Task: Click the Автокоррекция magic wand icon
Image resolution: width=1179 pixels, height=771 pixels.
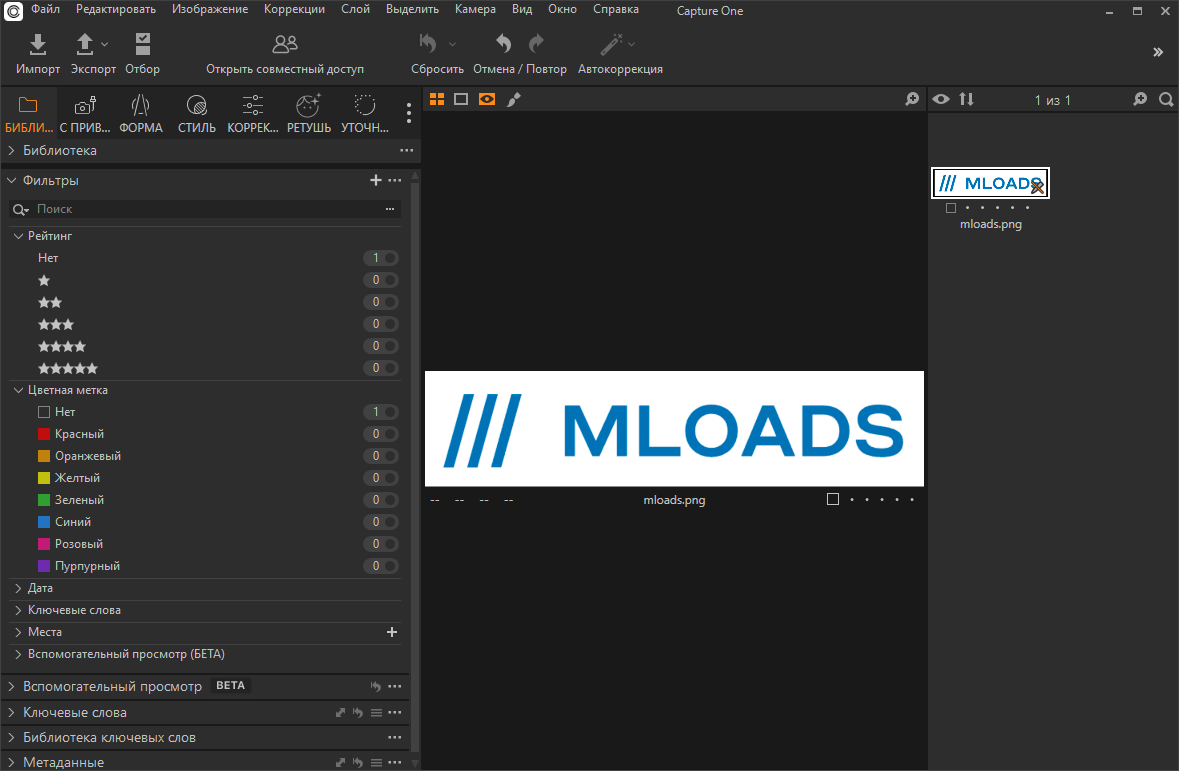Action: click(x=611, y=44)
